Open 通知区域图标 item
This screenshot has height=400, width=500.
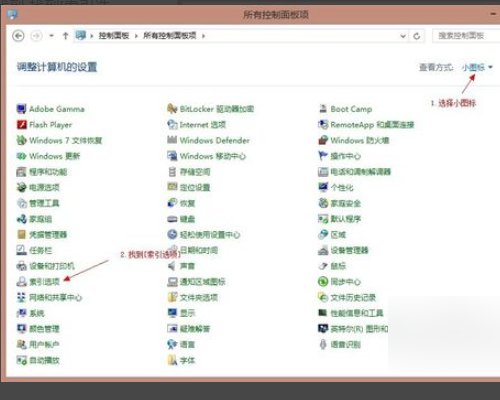tap(196, 281)
